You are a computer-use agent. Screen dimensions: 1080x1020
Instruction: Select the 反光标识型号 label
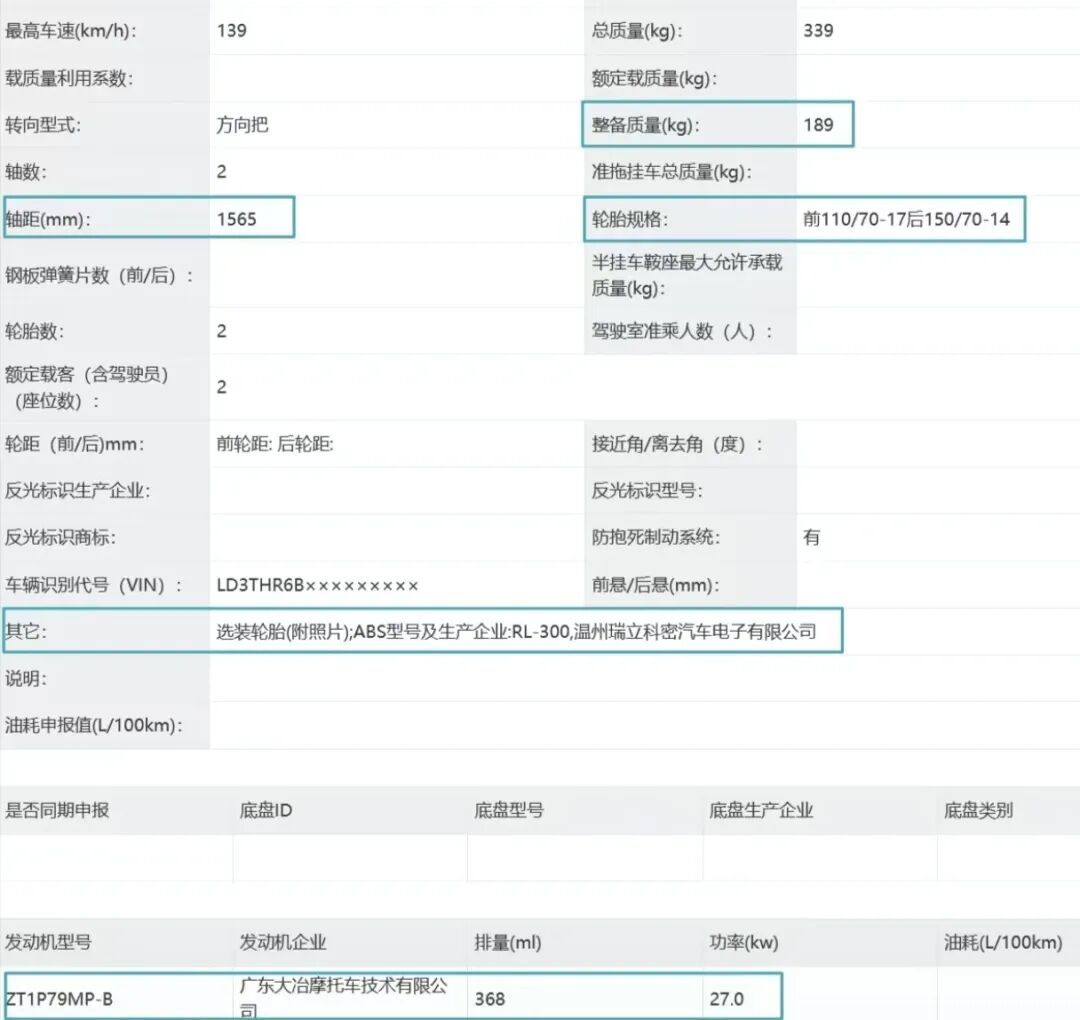(x=647, y=491)
